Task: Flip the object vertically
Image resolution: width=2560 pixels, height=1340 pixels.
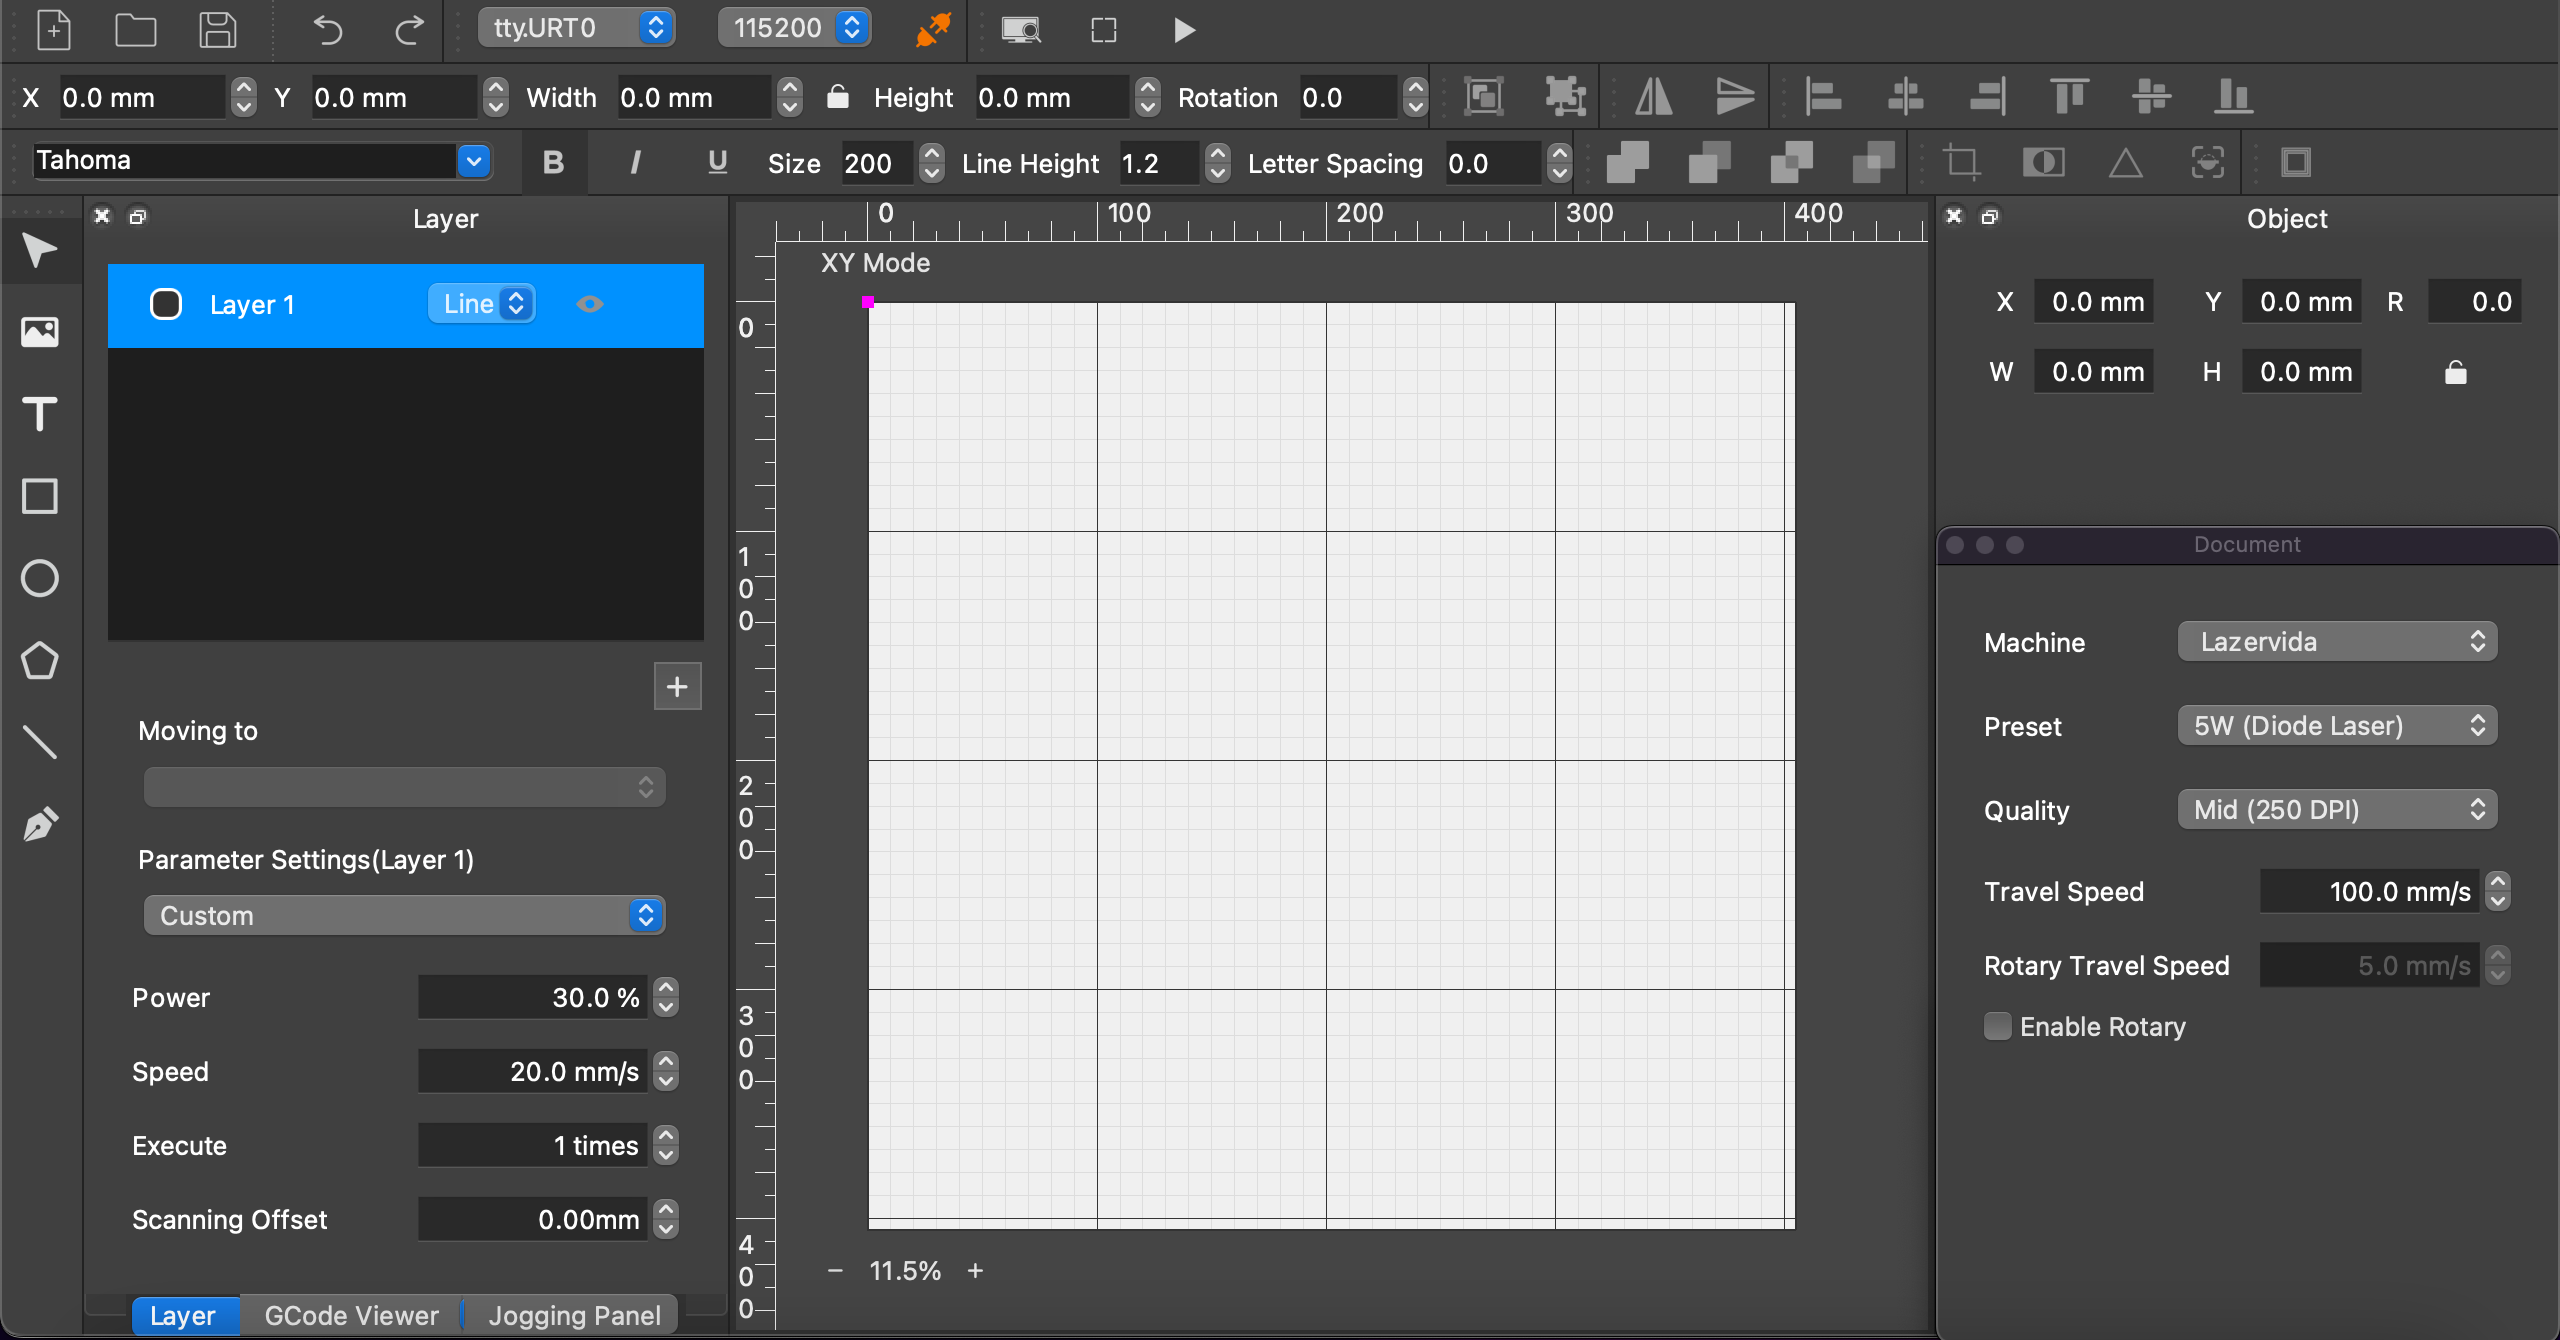Action: tap(1735, 96)
